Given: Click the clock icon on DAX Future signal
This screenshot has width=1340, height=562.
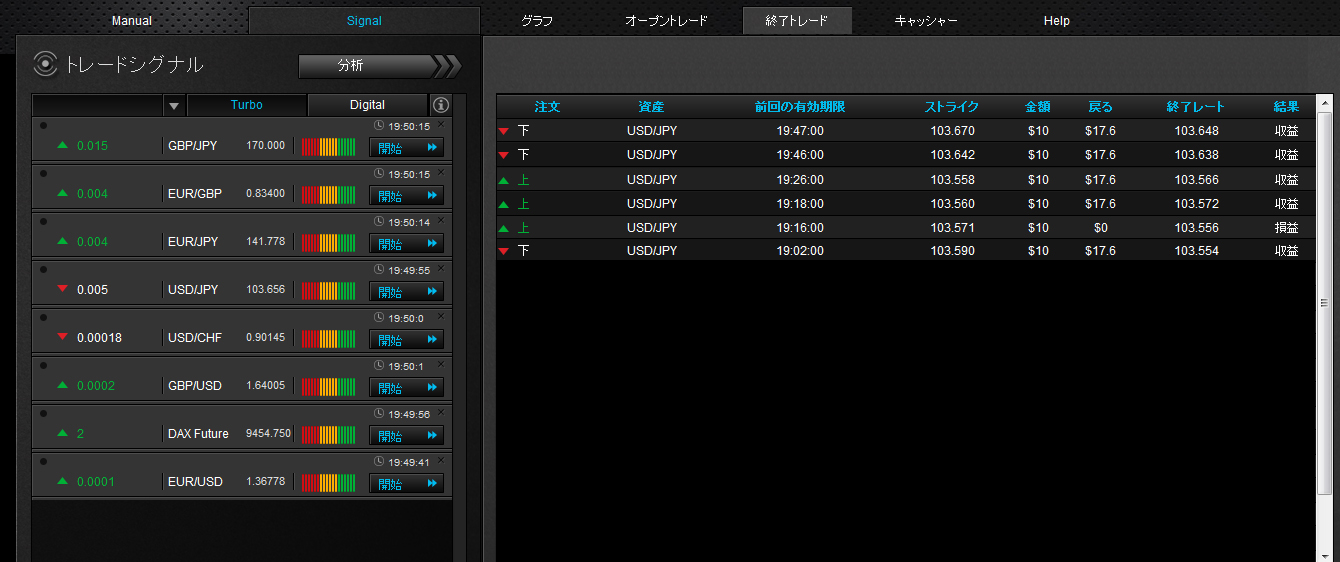Looking at the screenshot, I should click(379, 414).
